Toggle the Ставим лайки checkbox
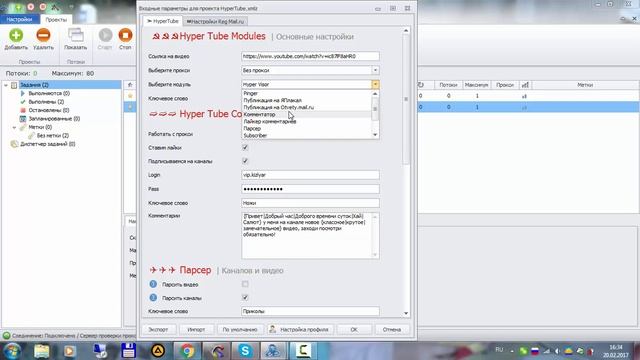This screenshot has height=360, width=640. pyautogui.click(x=245, y=147)
